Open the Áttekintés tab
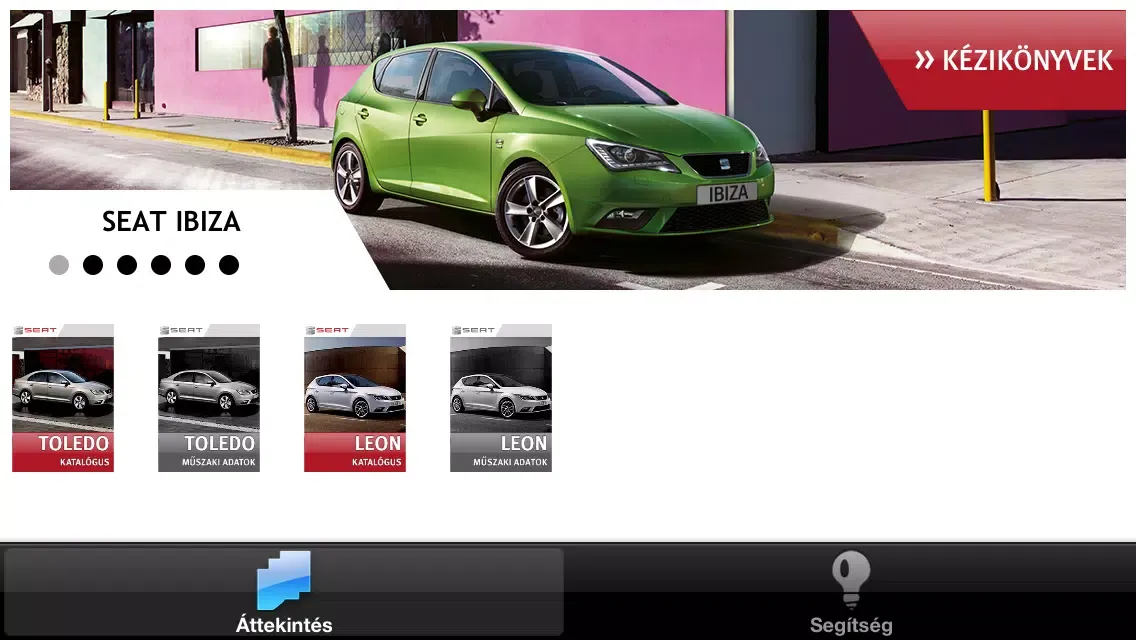This screenshot has height=640, width=1136. tap(283, 591)
